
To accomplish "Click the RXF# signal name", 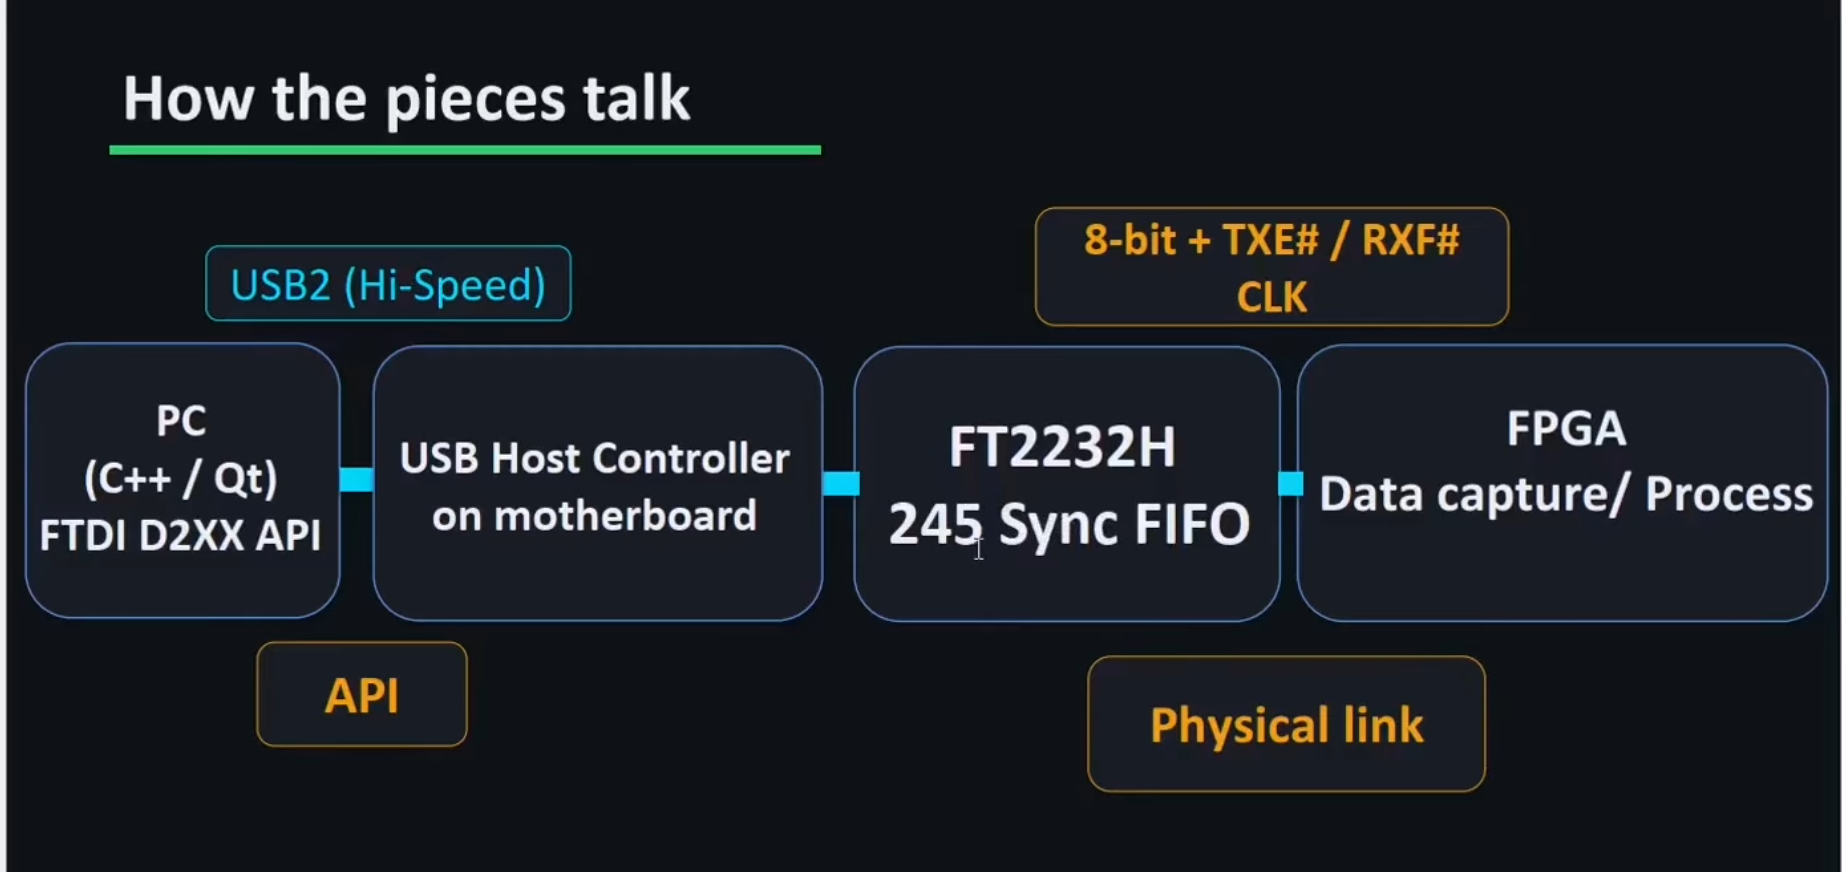I will [1410, 241].
